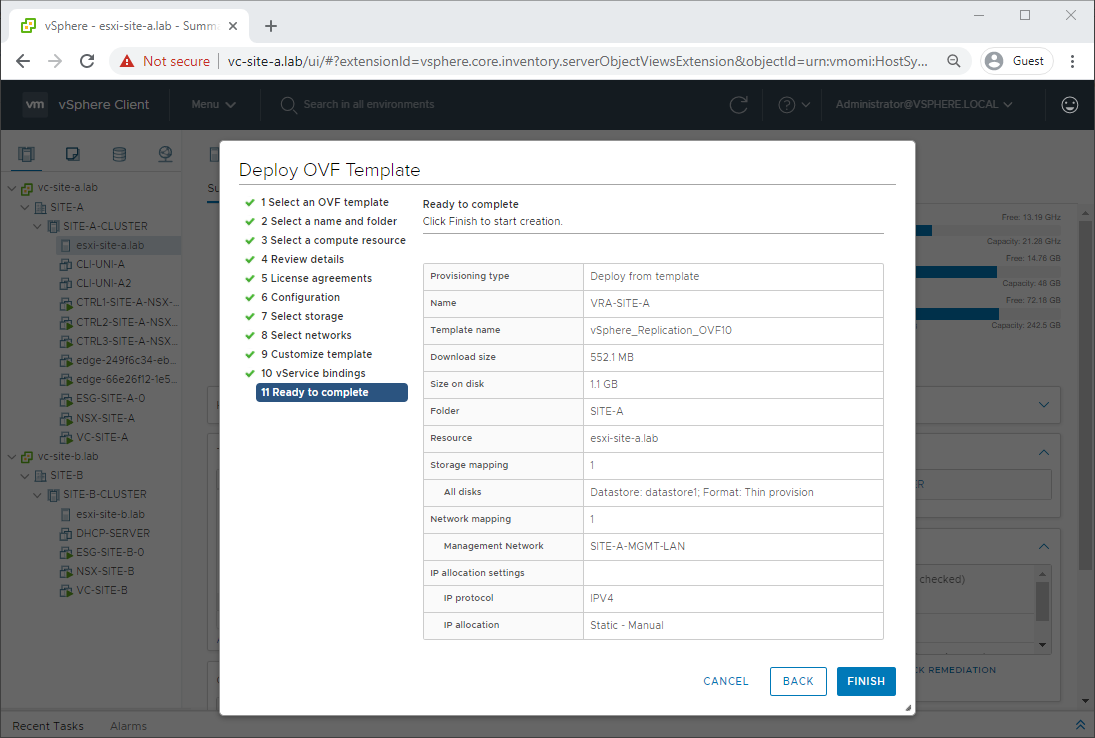Click the smiley feedback icon

(1069, 105)
